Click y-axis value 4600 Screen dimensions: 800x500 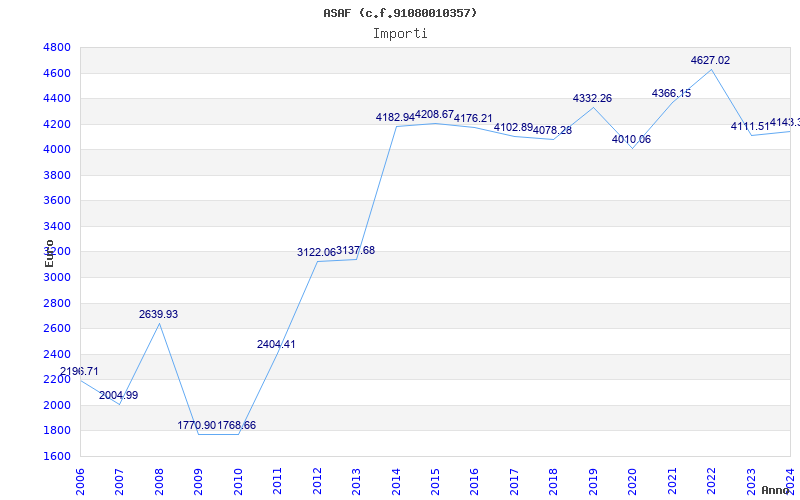[57, 73]
